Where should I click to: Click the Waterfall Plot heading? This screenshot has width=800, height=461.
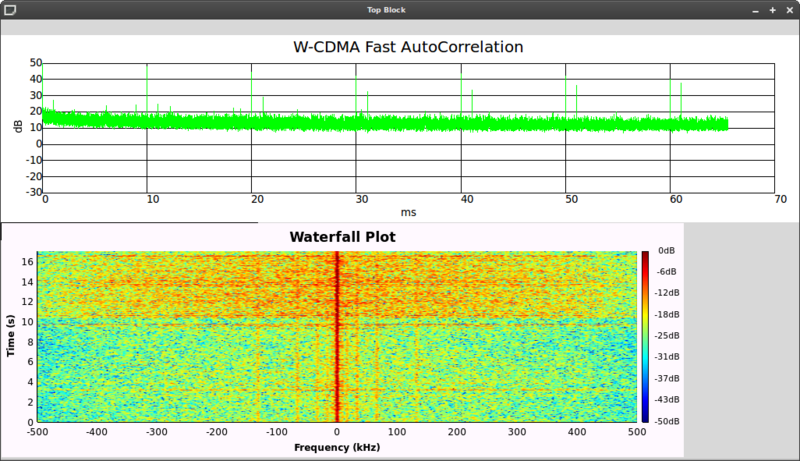342,237
